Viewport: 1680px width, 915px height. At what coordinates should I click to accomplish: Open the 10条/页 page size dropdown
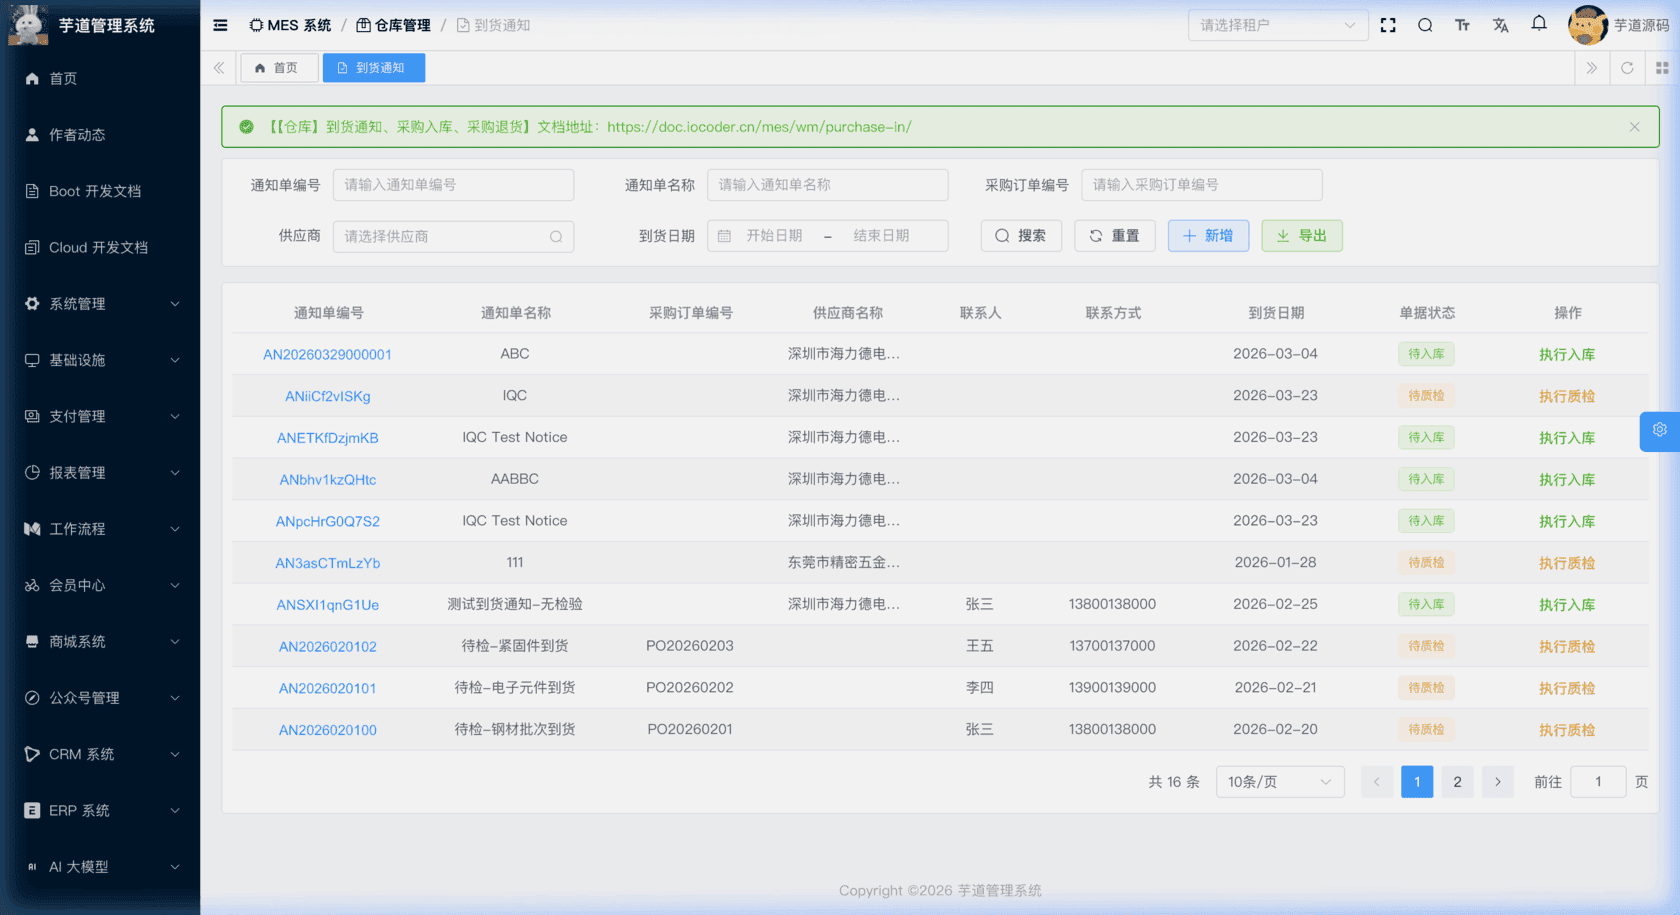[1280, 781]
